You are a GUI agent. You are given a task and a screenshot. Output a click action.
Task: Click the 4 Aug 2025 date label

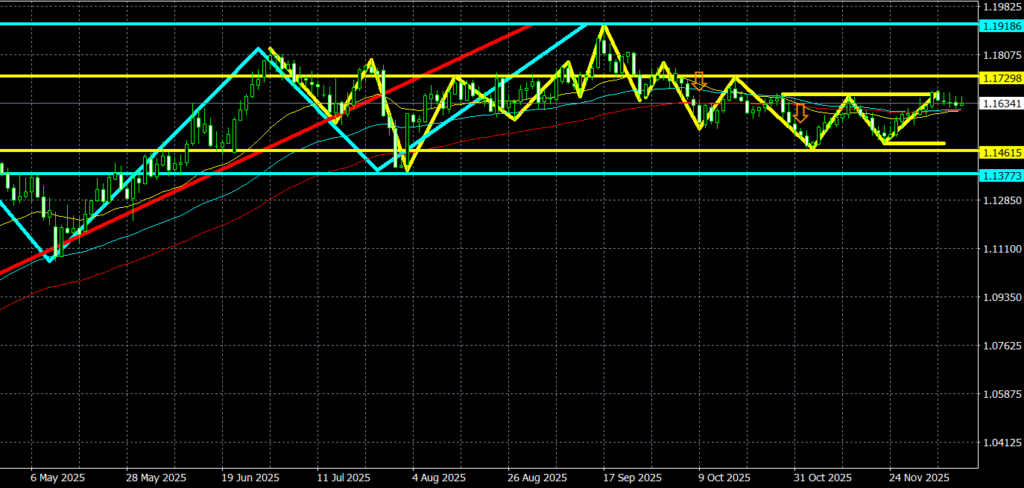pyautogui.click(x=440, y=477)
